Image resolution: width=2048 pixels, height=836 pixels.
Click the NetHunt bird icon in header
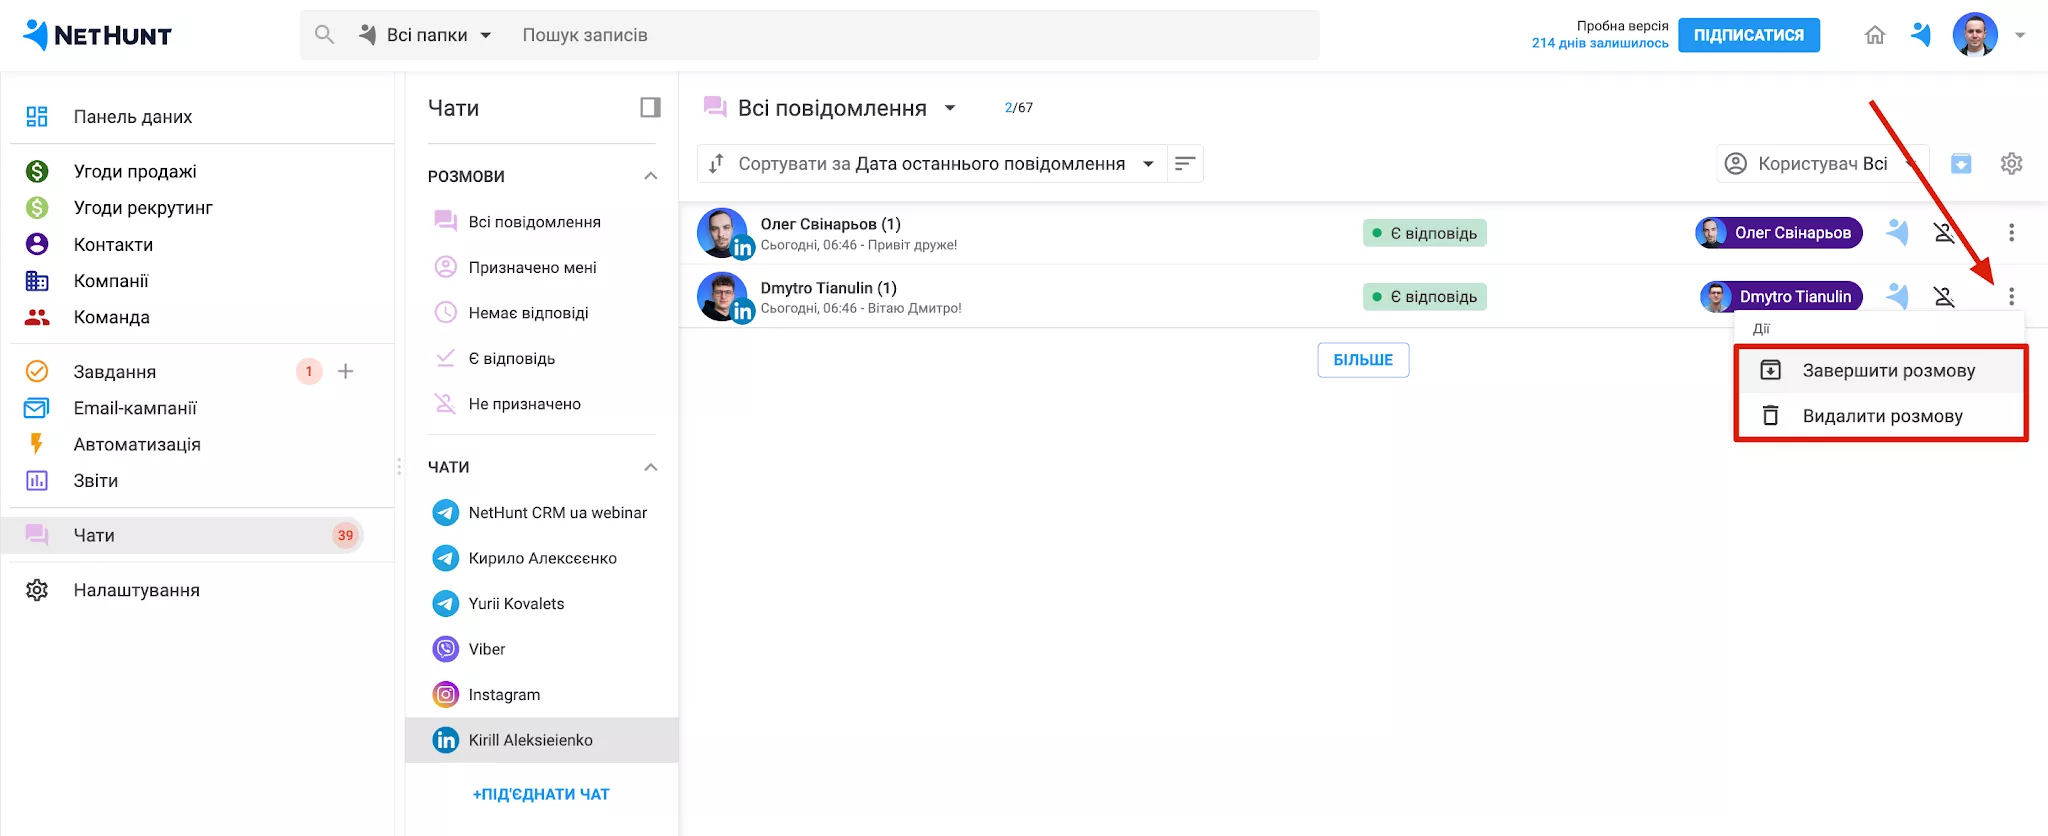(x=1921, y=35)
